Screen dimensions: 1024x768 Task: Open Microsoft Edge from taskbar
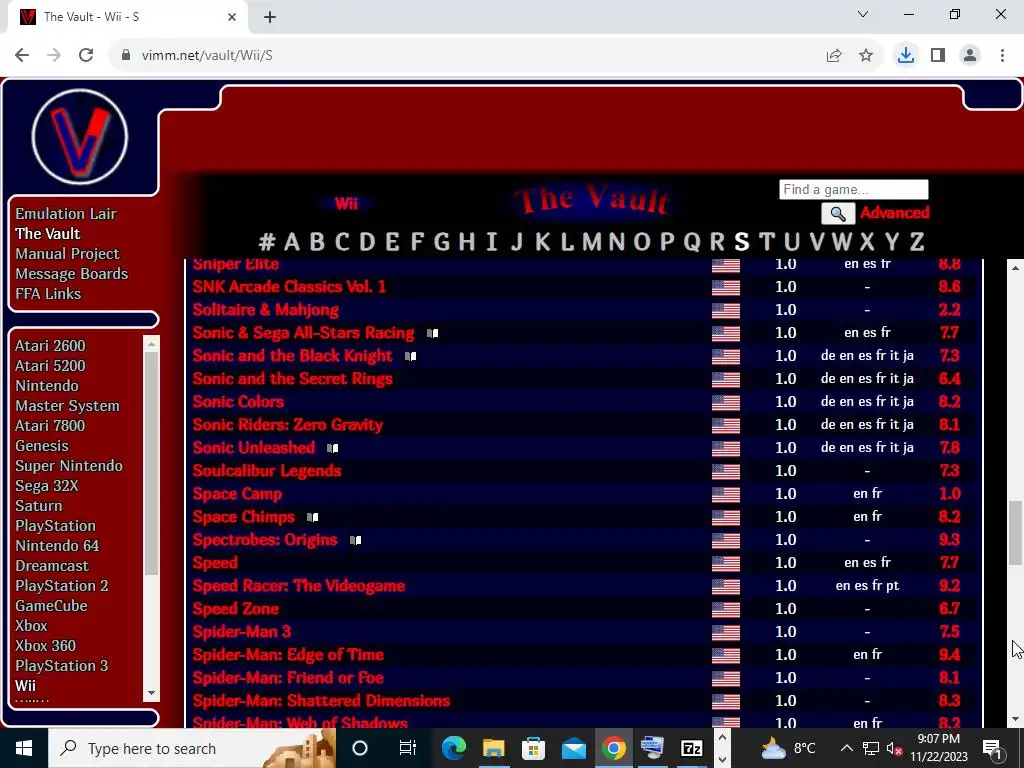pos(453,748)
